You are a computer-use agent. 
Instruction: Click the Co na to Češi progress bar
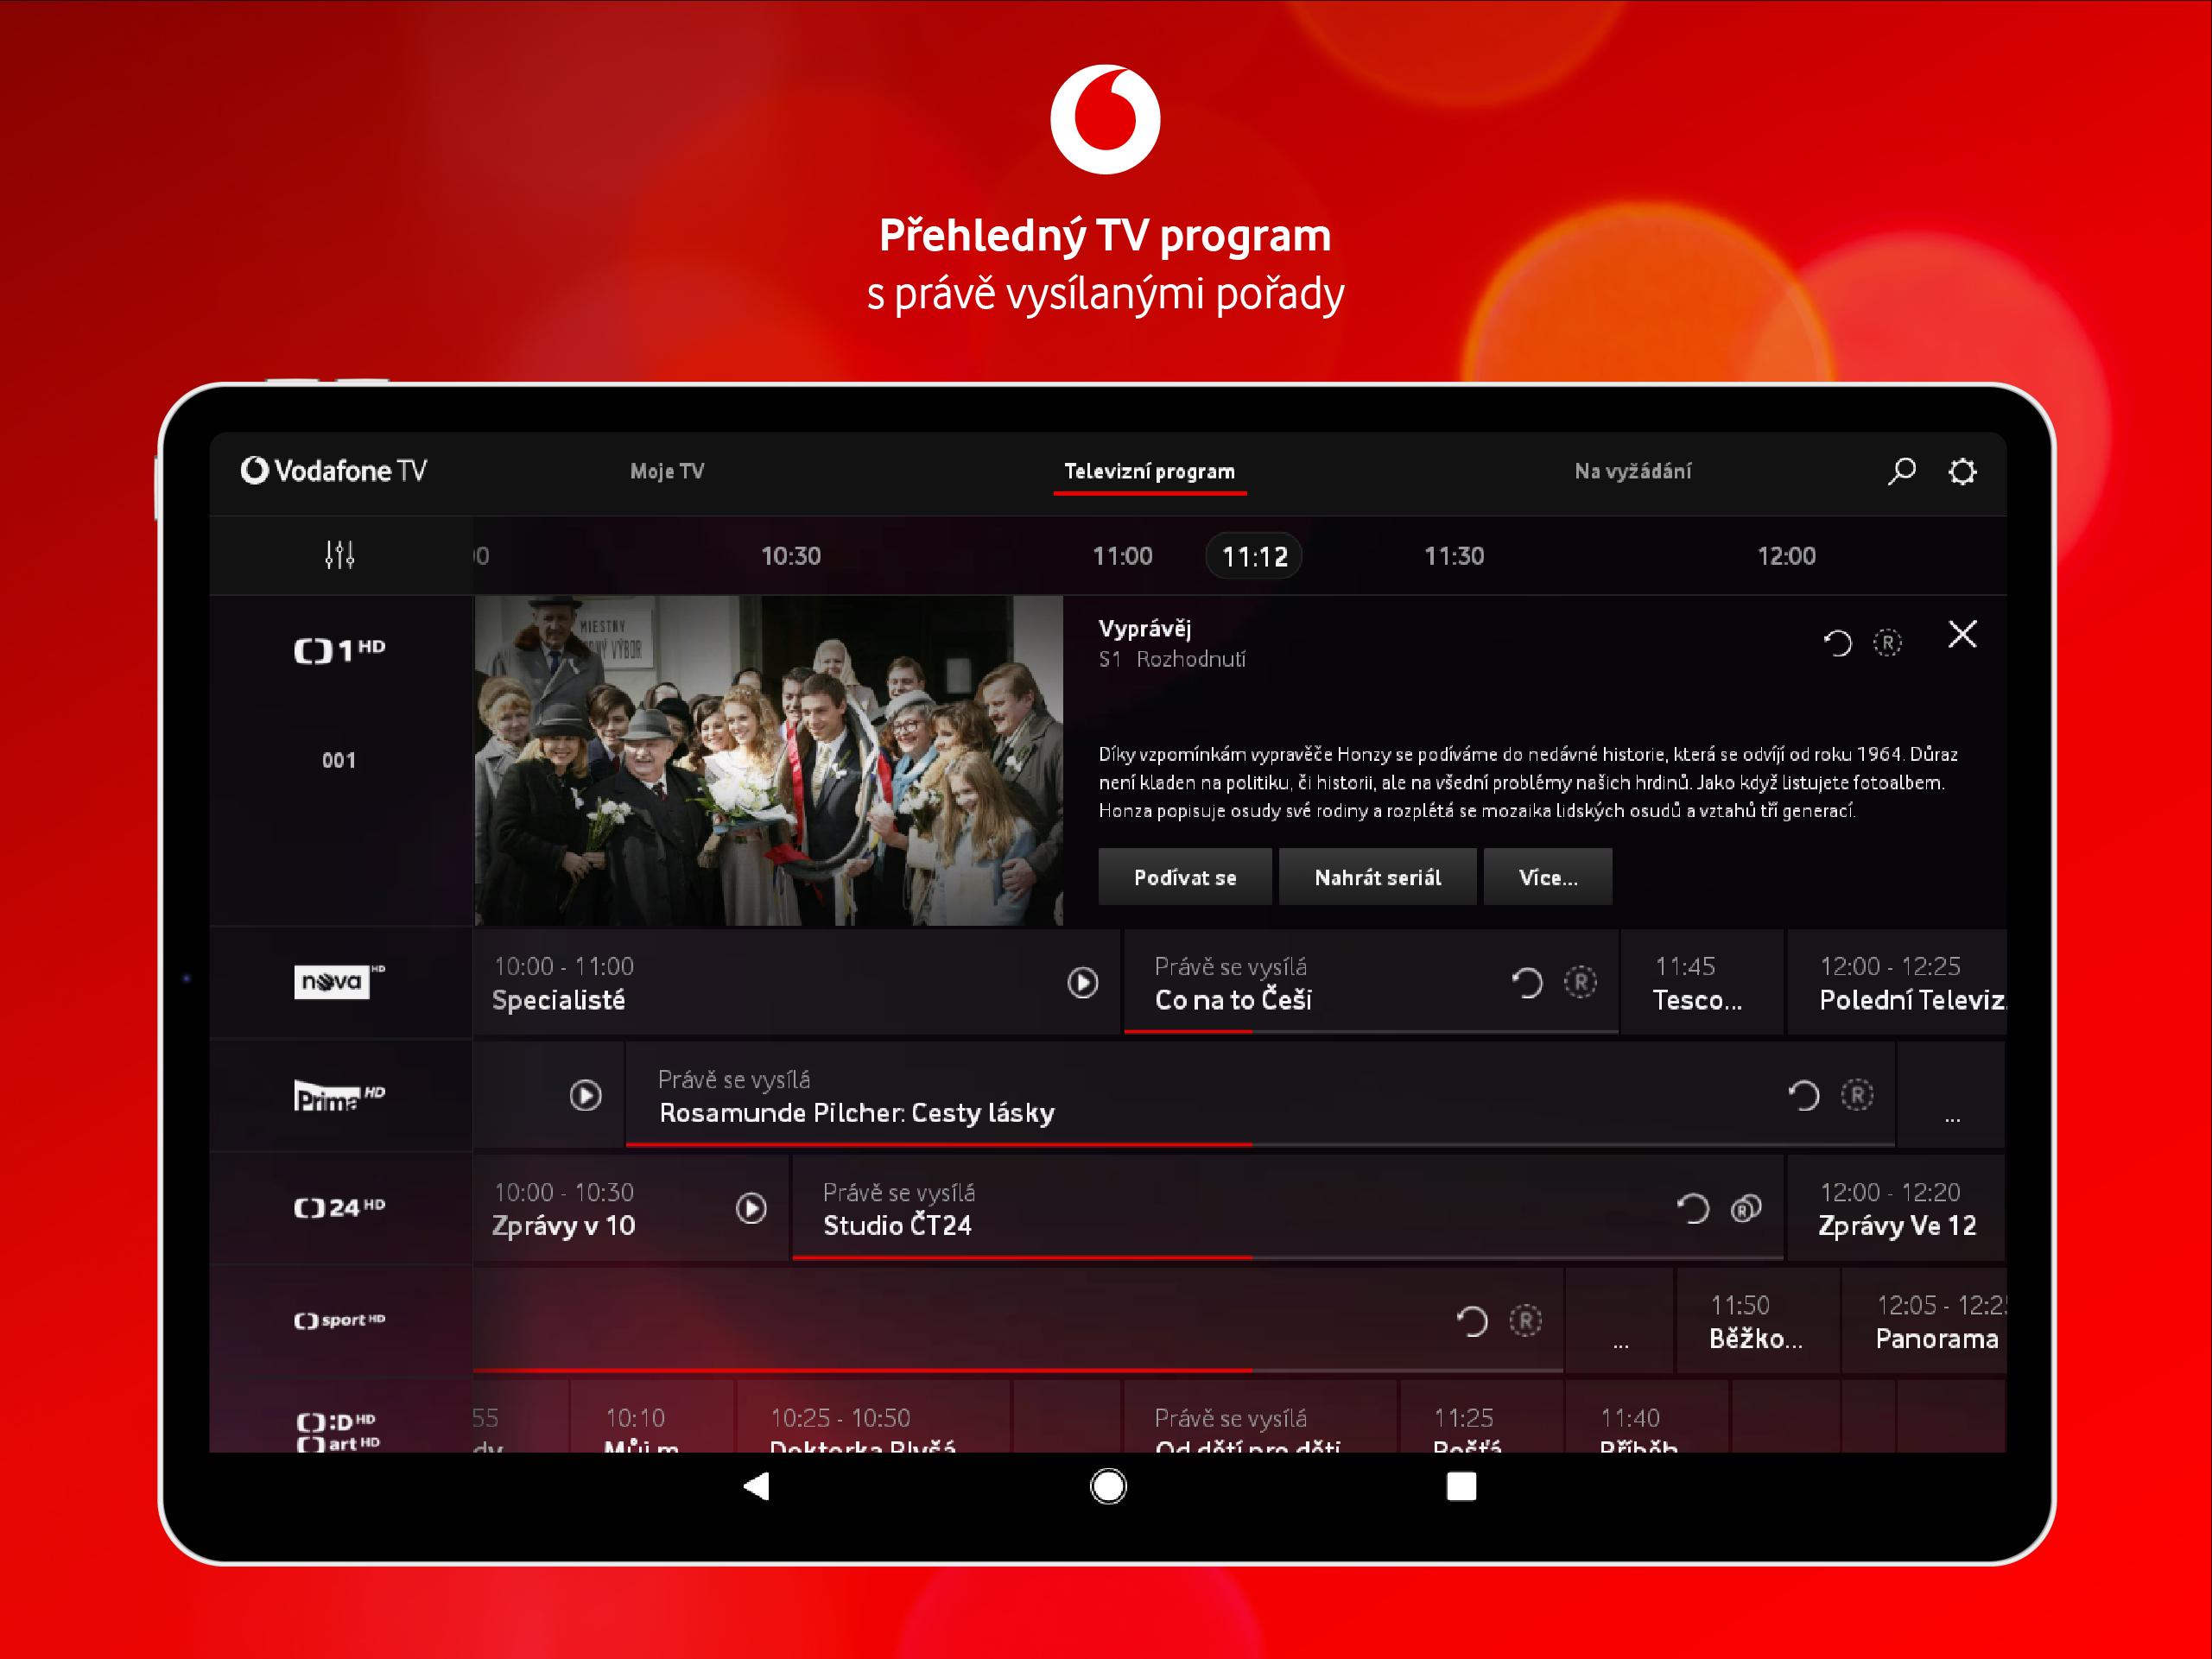[x=1371, y=1031]
